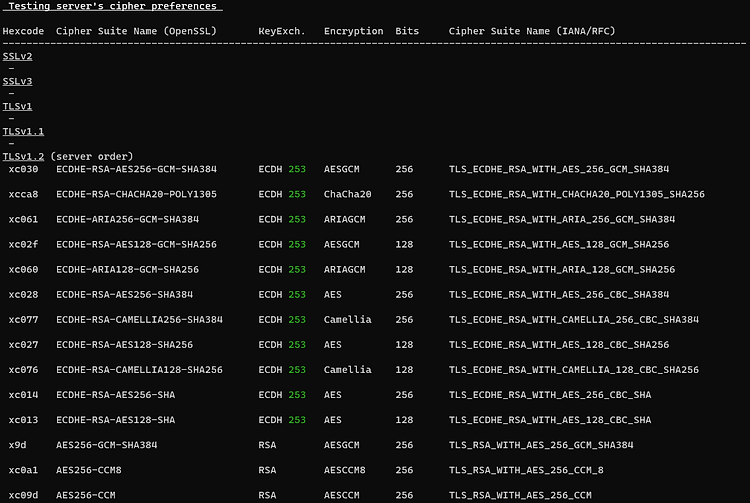Click the "Encryption" column header
The image size is (750, 503).
coord(353,31)
